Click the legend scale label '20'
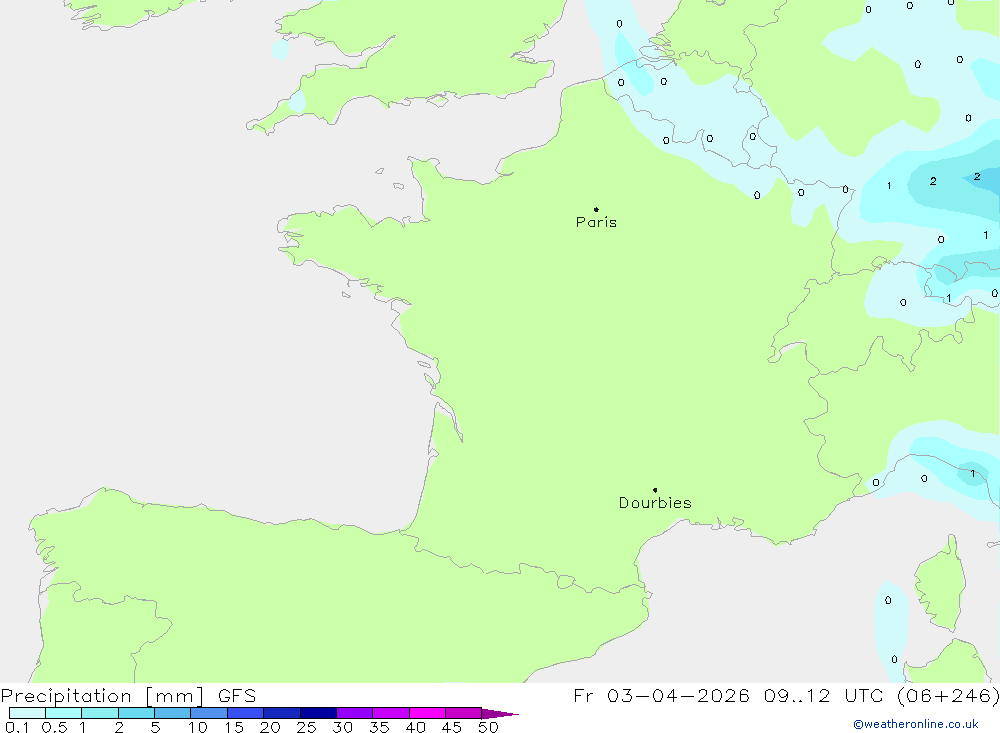The width and height of the screenshot is (1000, 733). pyautogui.click(x=270, y=727)
